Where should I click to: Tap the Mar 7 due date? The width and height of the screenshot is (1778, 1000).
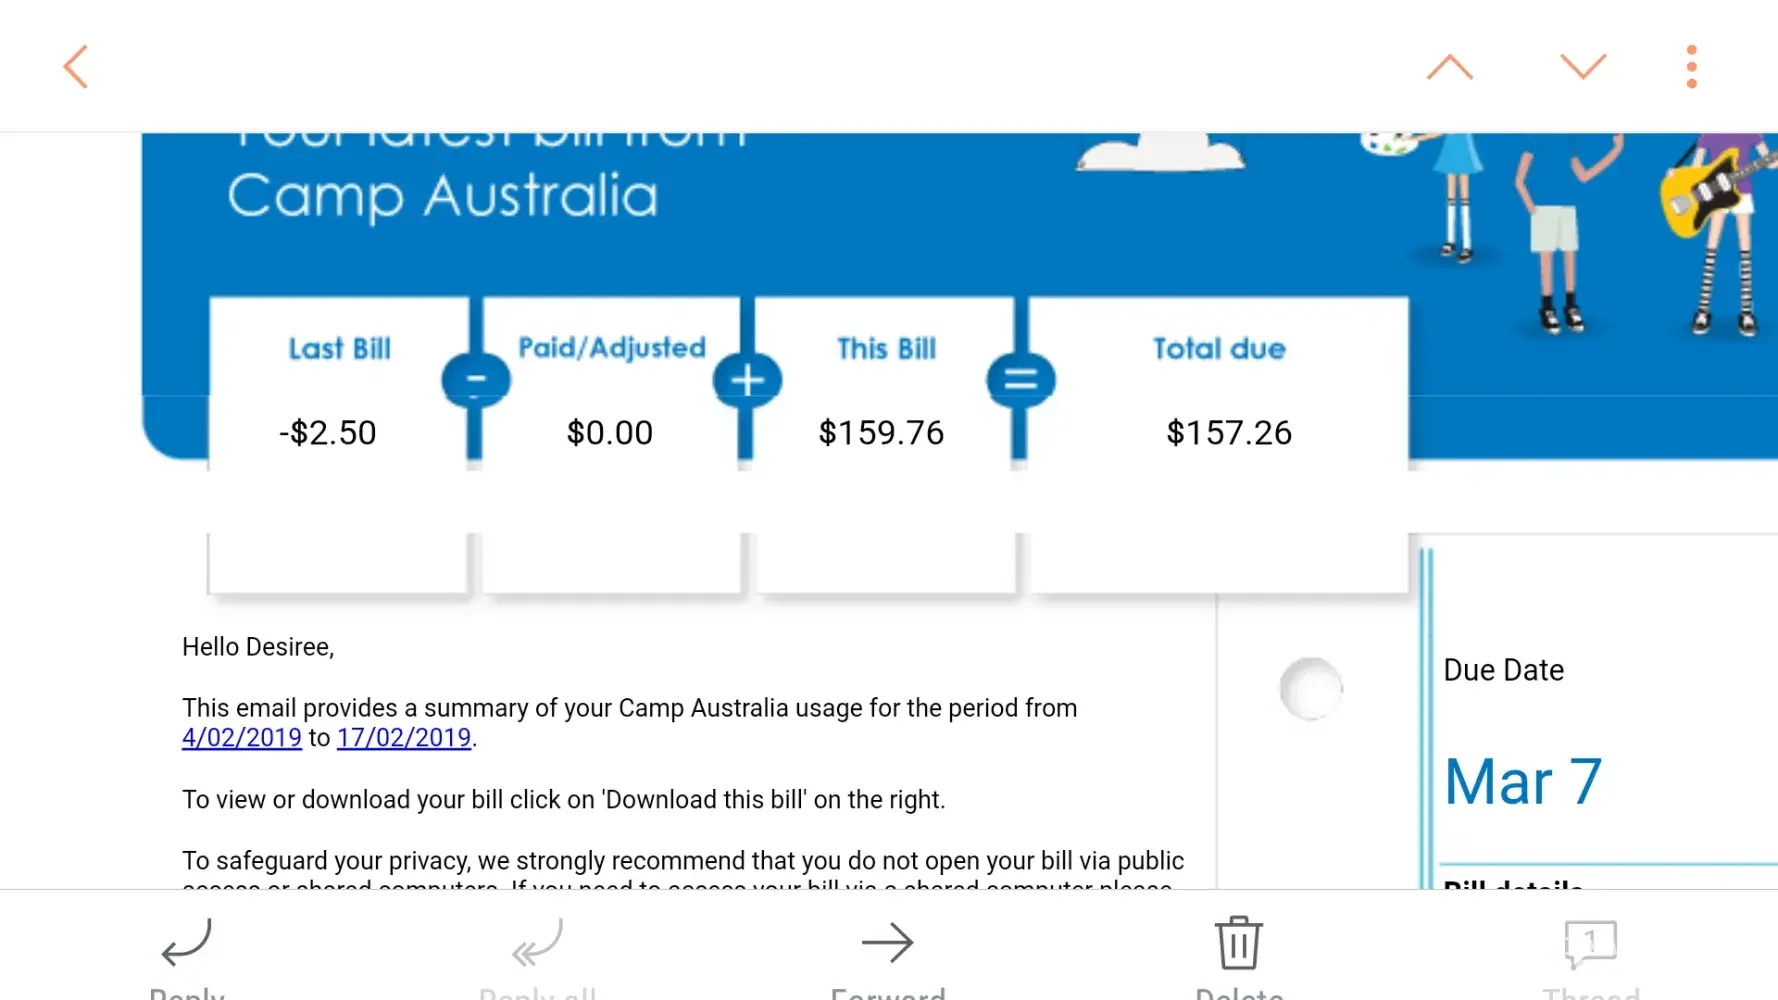pos(1523,781)
